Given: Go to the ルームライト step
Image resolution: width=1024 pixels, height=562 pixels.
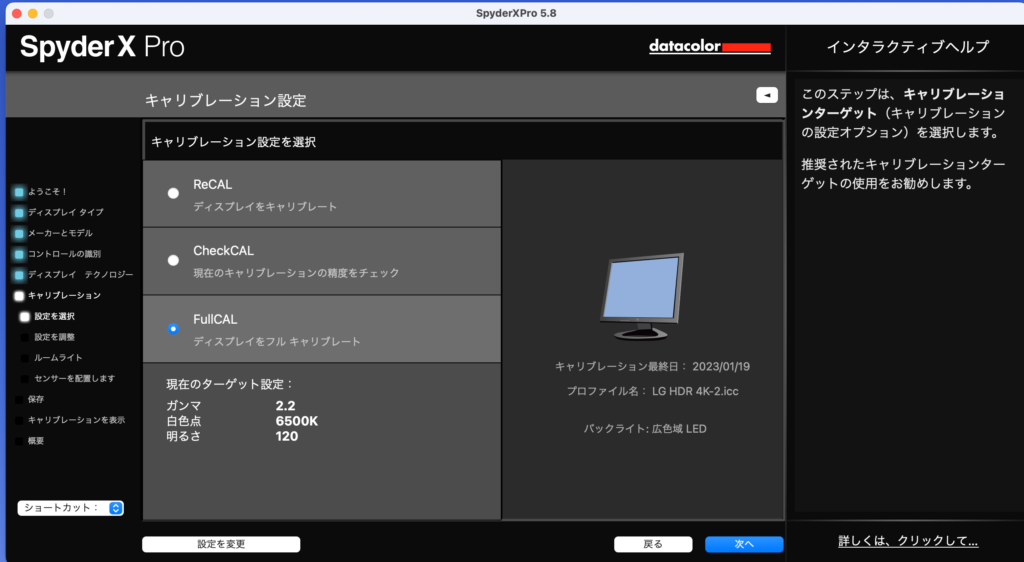Looking at the screenshot, I should [58, 358].
